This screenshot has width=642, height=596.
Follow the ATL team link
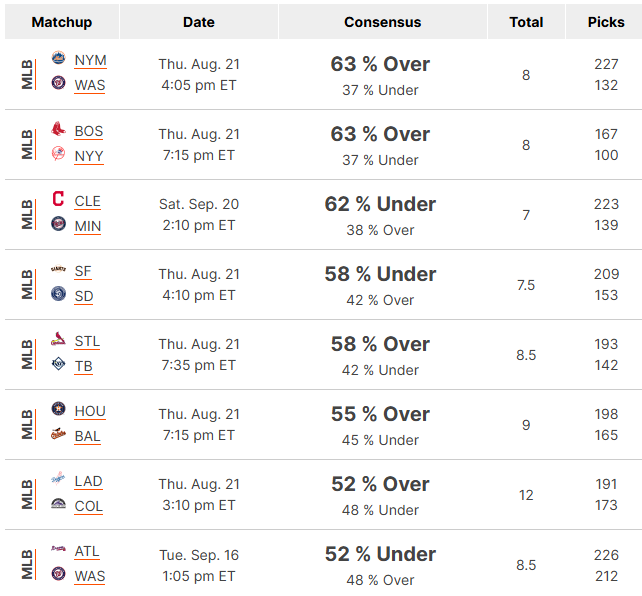(x=87, y=552)
